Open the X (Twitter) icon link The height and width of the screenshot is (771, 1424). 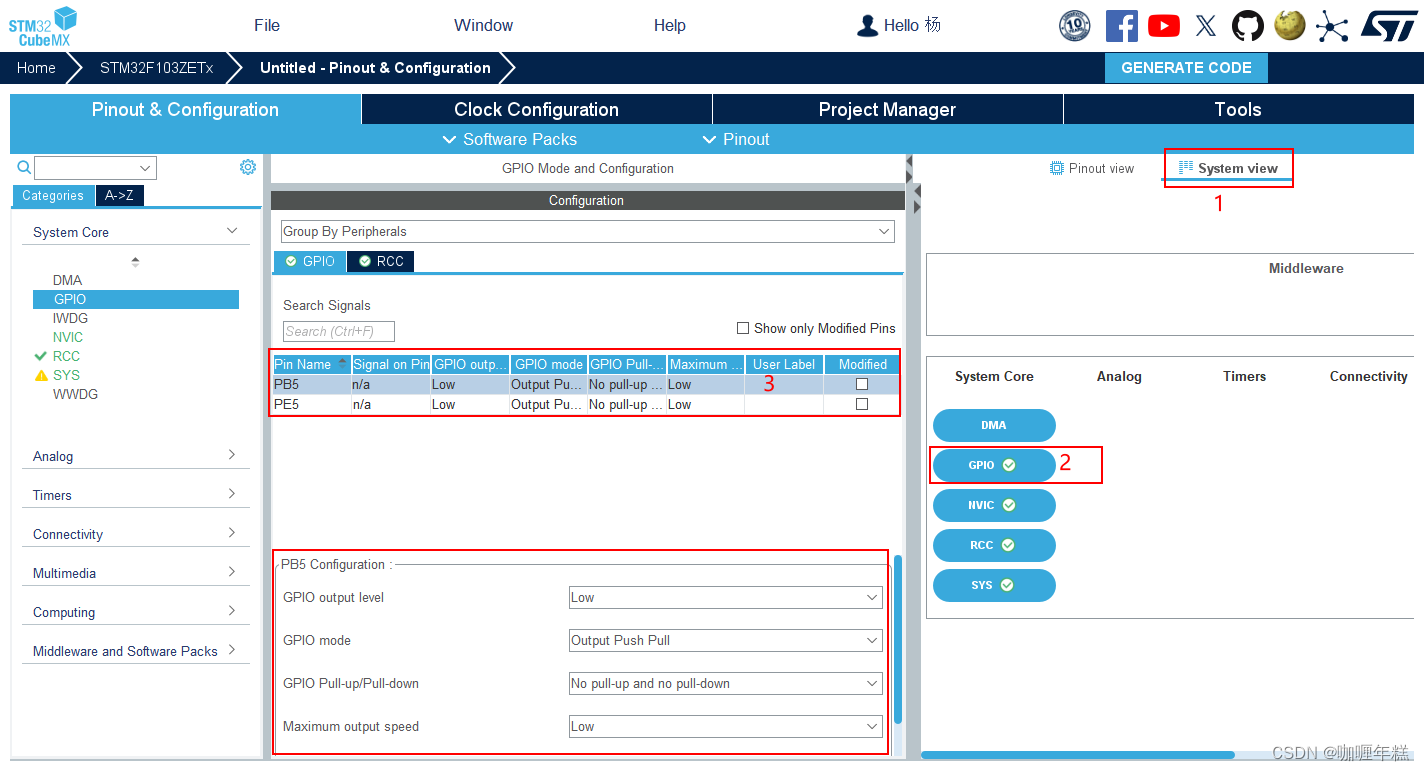coord(1205,26)
